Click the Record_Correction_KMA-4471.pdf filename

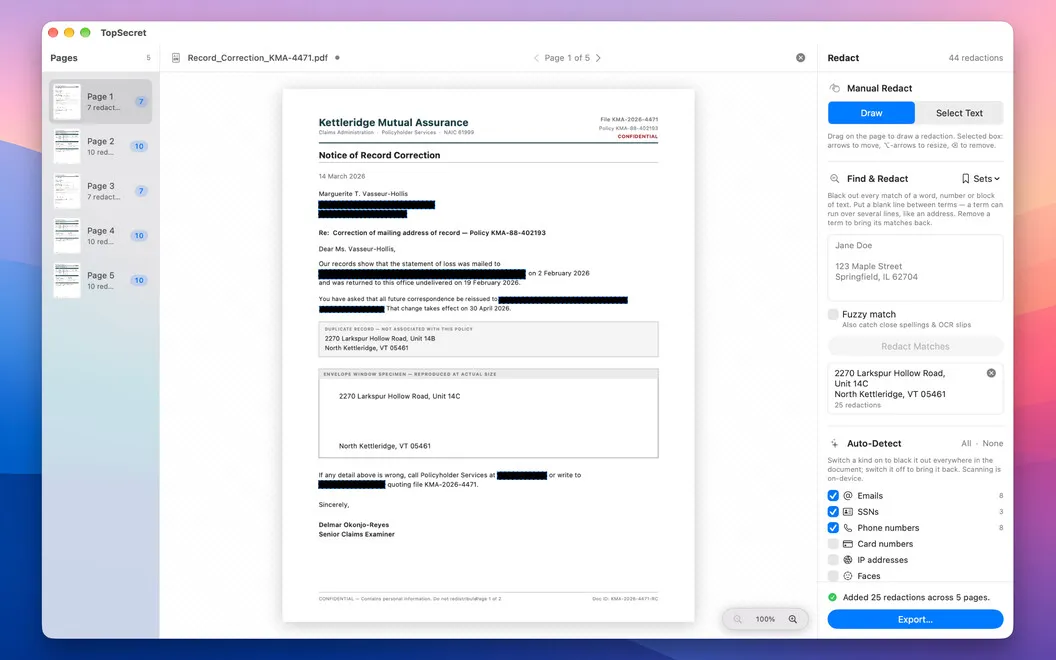pyautogui.click(x=257, y=58)
